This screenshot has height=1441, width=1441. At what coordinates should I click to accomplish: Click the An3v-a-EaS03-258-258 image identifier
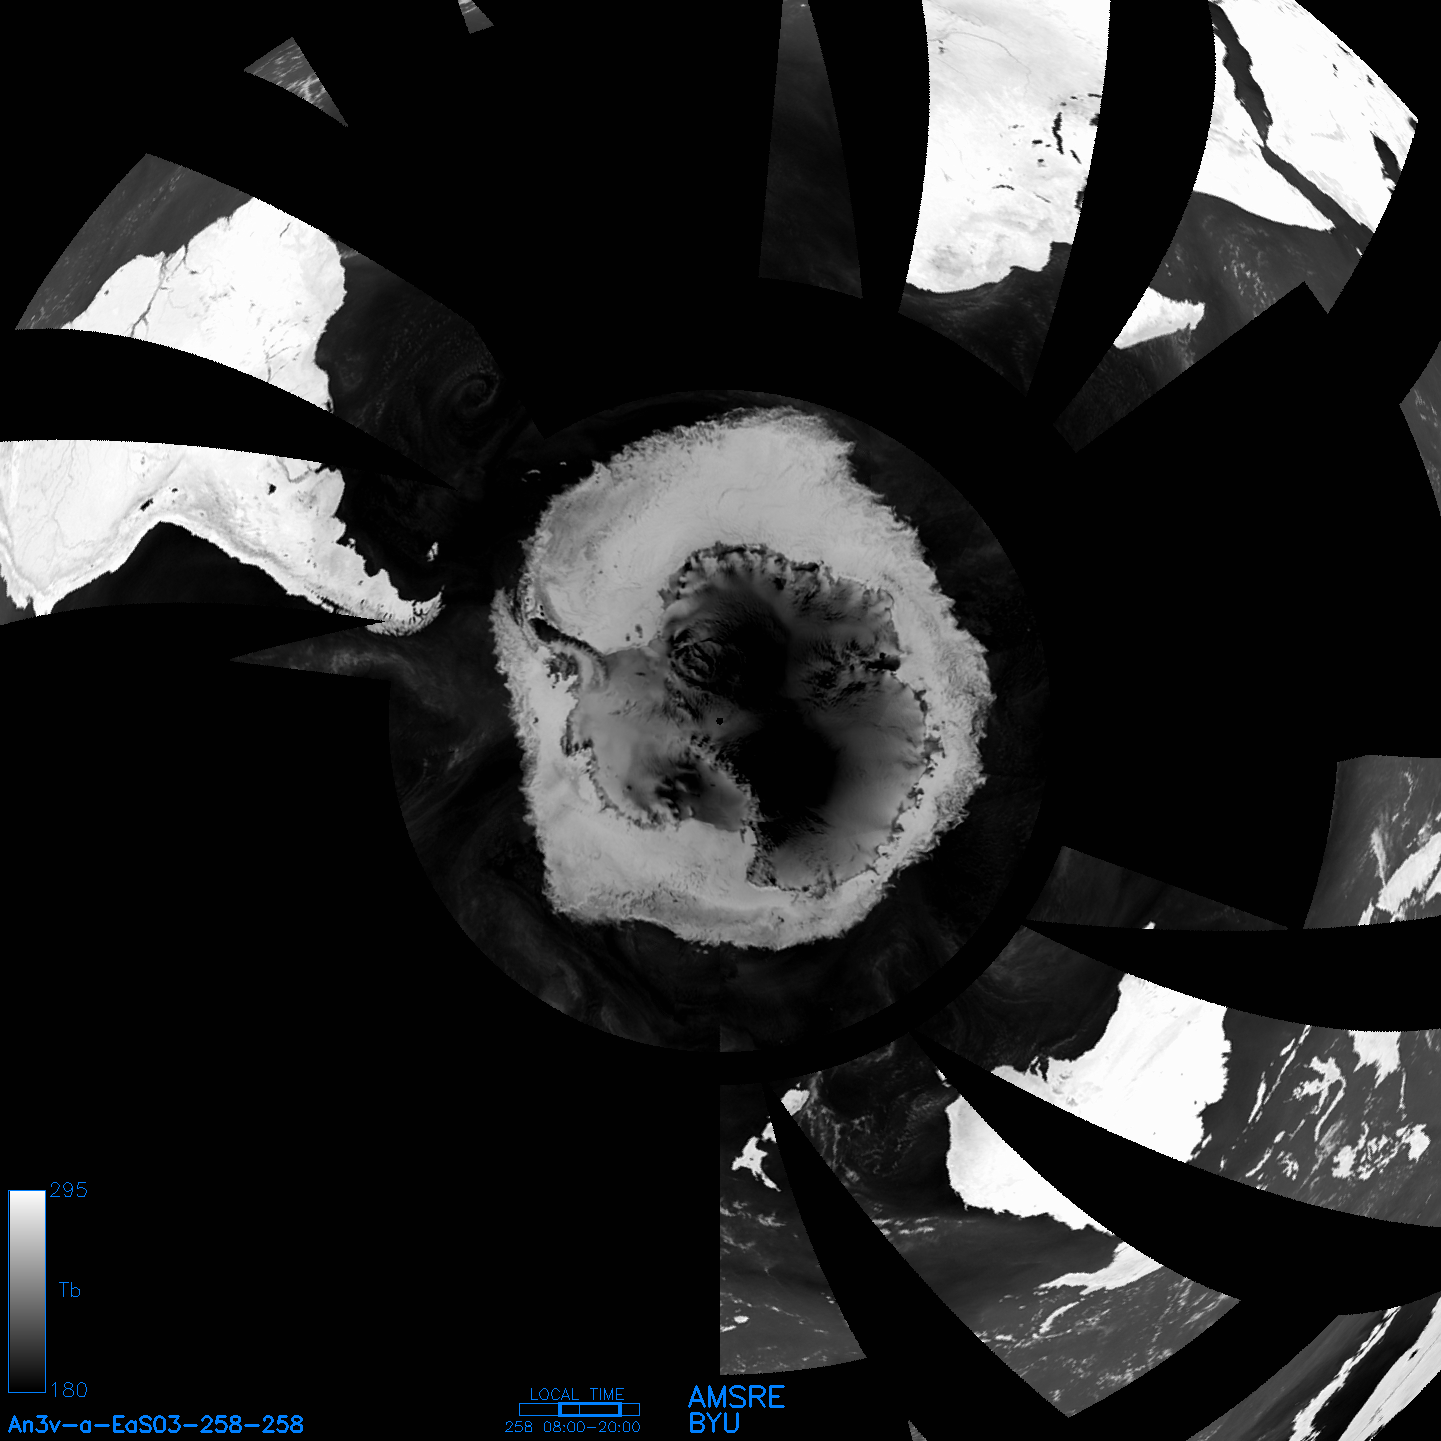point(156,1424)
